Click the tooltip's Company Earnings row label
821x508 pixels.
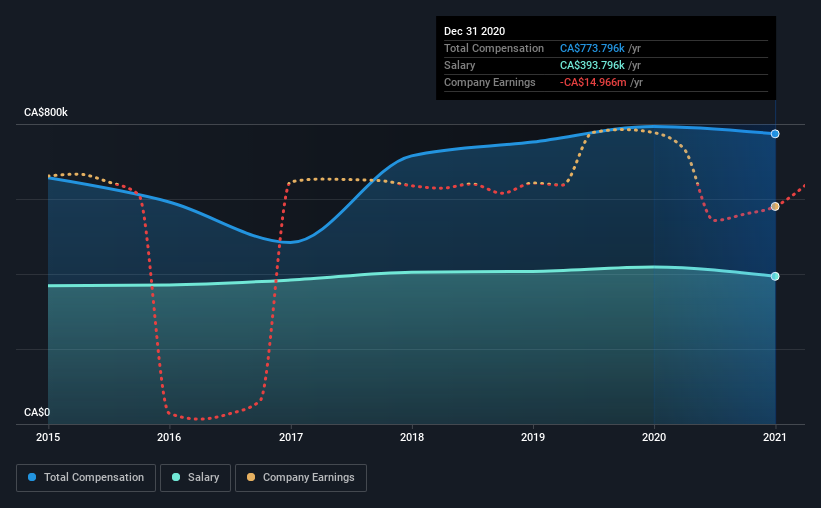point(490,82)
